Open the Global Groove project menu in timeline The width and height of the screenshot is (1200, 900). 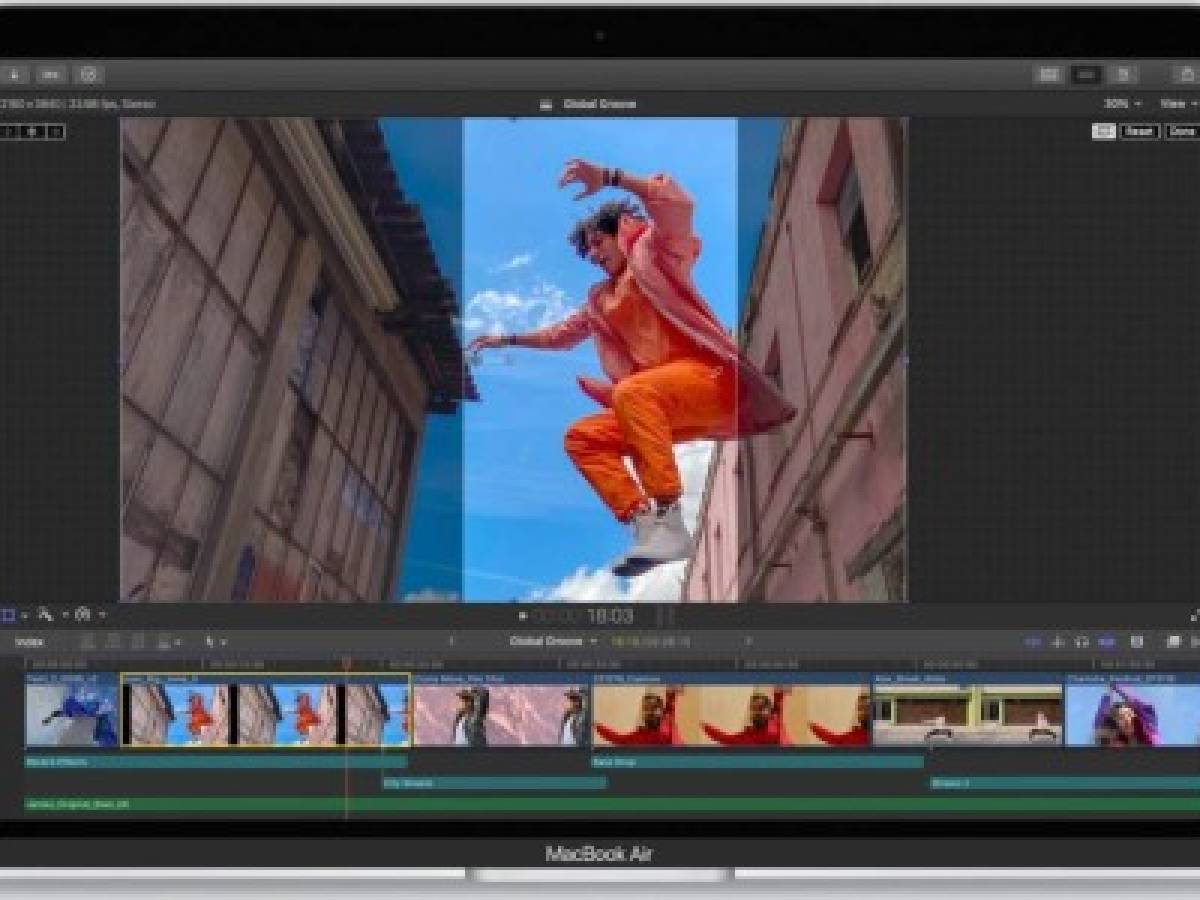553,642
